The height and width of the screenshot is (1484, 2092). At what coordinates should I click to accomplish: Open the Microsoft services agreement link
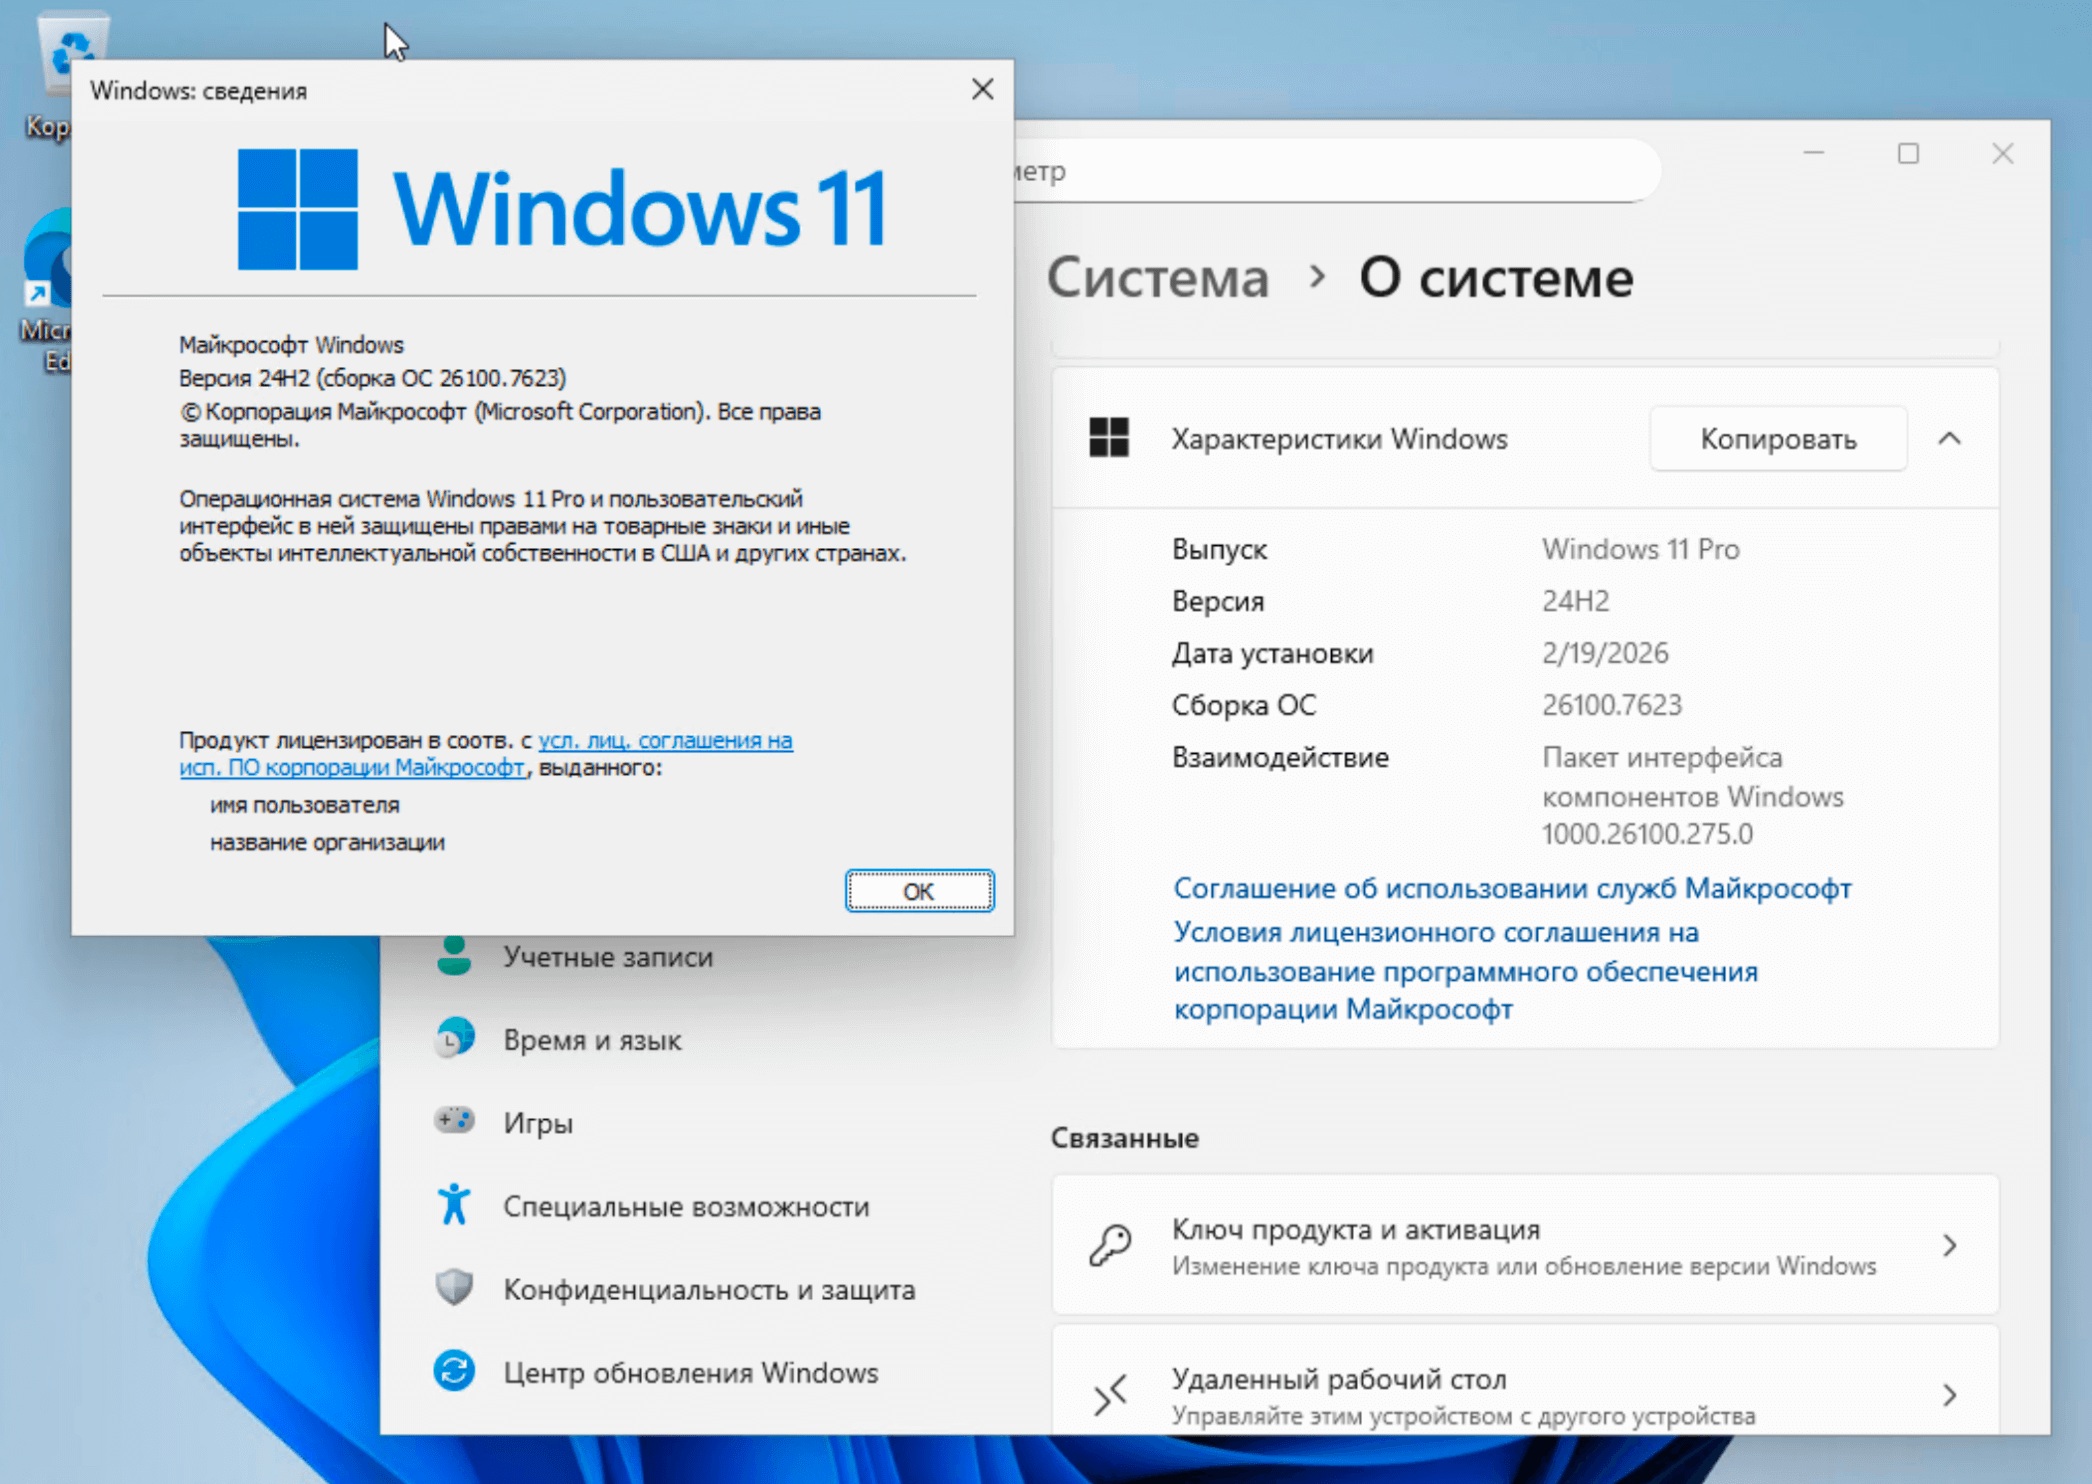(1512, 888)
